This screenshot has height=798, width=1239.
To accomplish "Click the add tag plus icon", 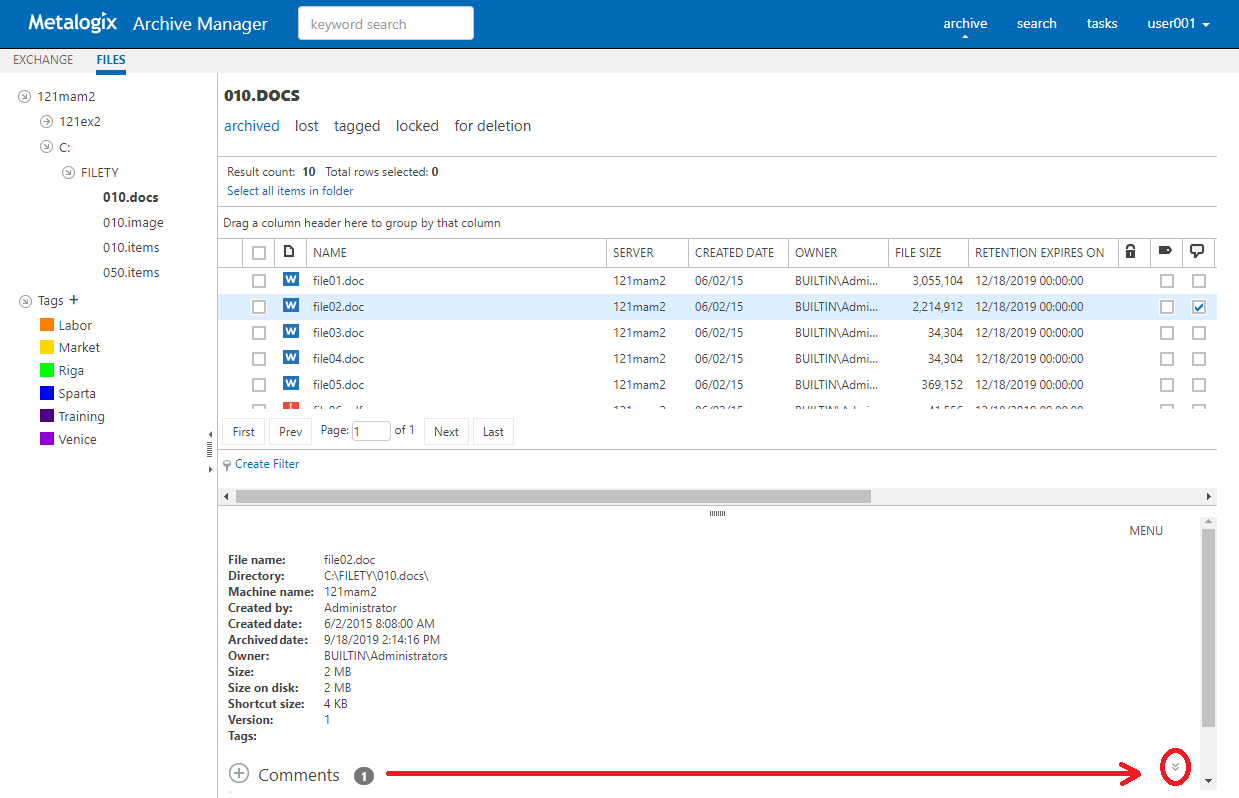I will [74, 300].
